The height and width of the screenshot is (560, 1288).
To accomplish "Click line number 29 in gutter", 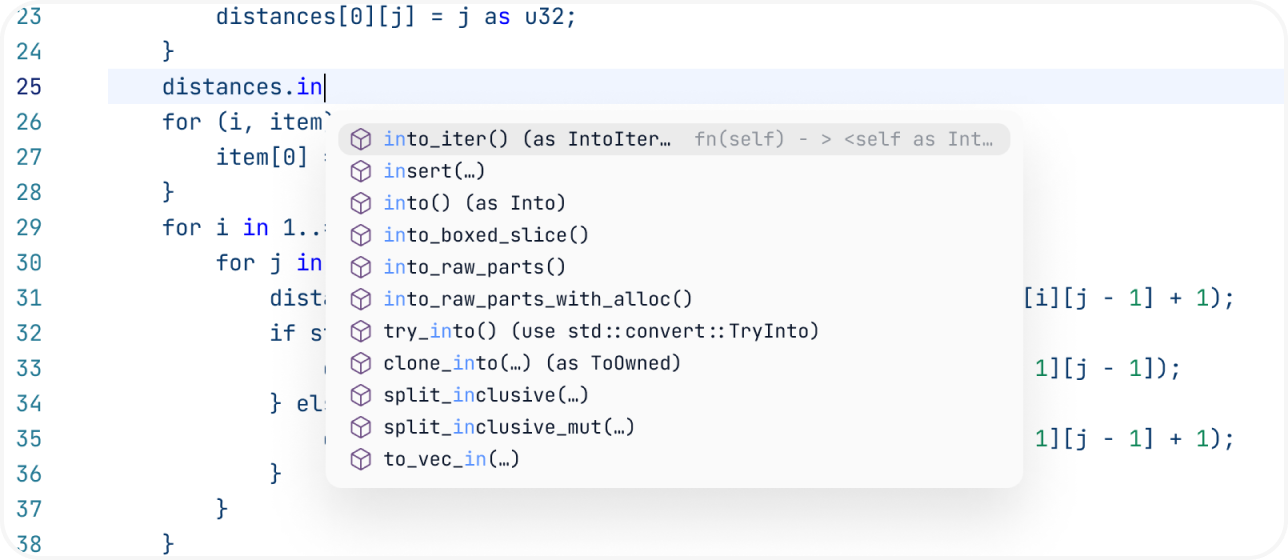I will point(29,227).
